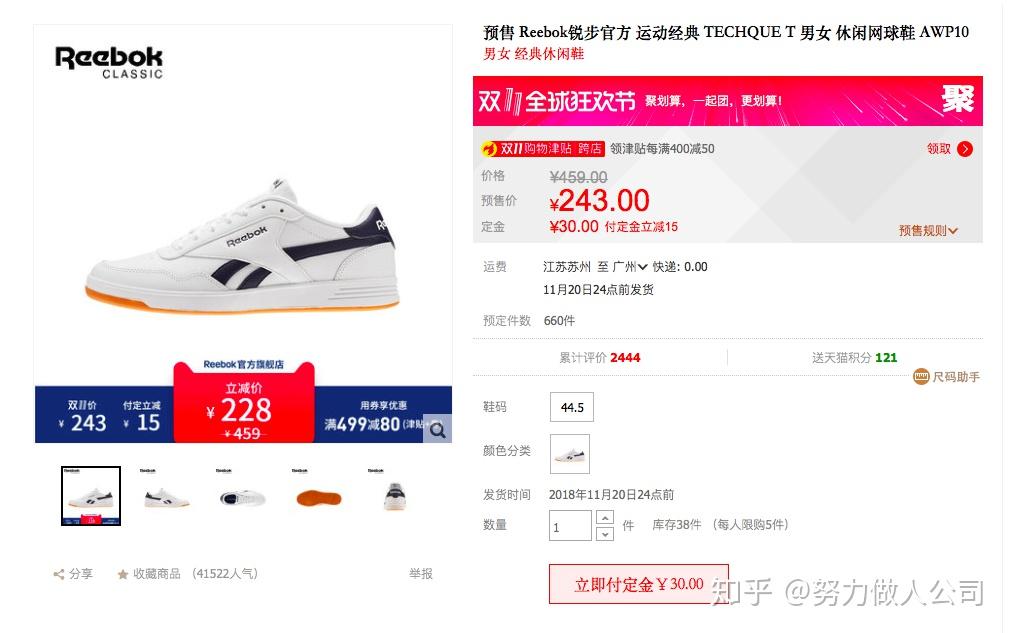Screen dimensions: 1011x633
Task: Open the 累计评价 2444 reviews tab
Action: 600,358
